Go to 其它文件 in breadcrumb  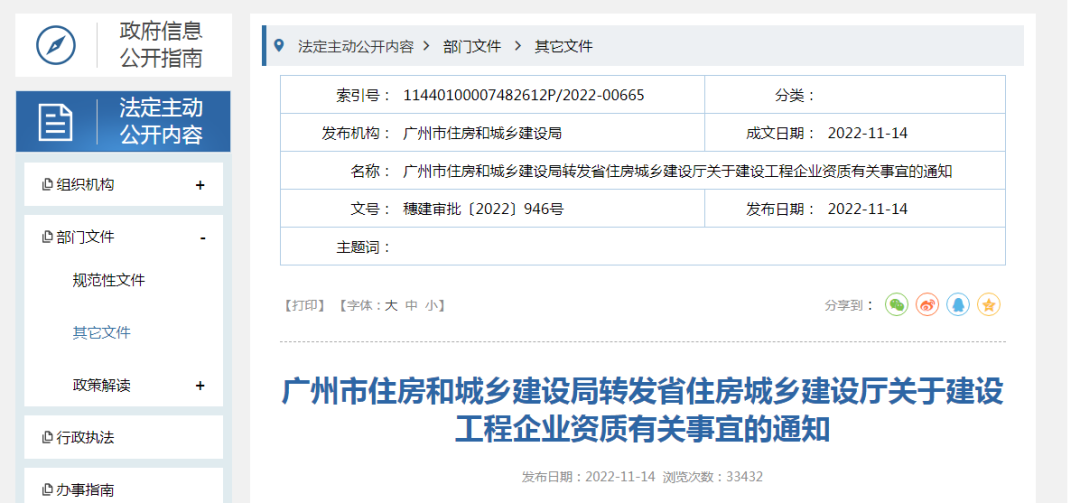(x=563, y=46)
